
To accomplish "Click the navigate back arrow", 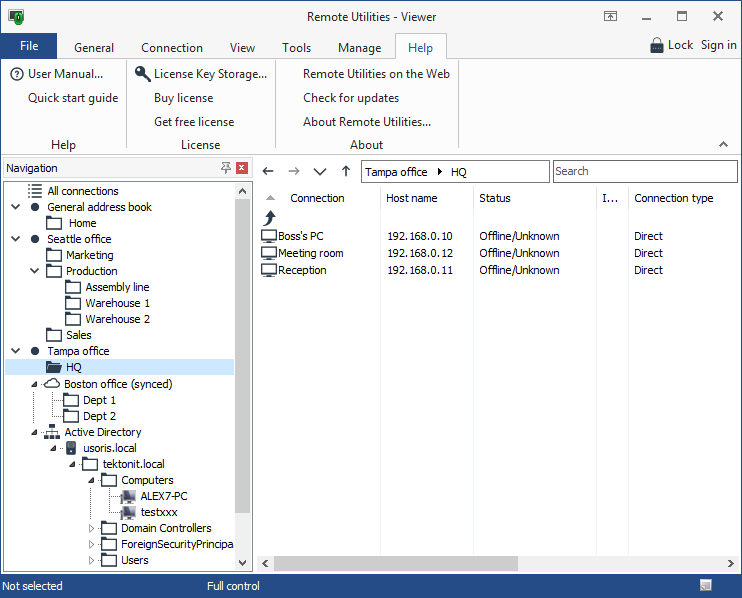I will click(268, 172).
